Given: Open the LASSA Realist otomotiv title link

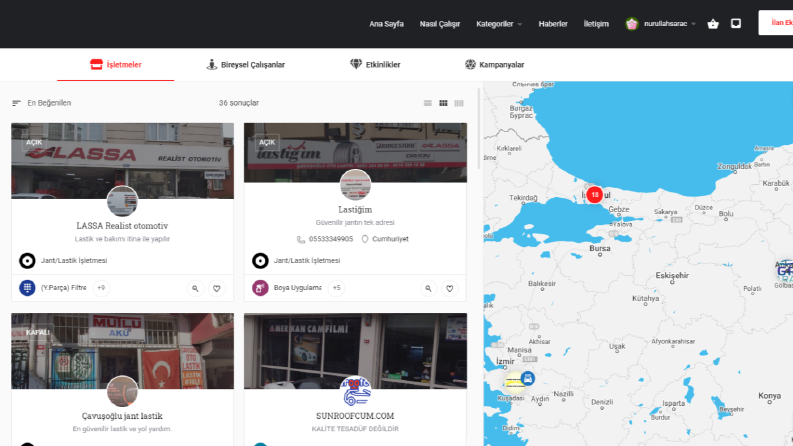Looking at the screenshot, I should tap(122, 226).
